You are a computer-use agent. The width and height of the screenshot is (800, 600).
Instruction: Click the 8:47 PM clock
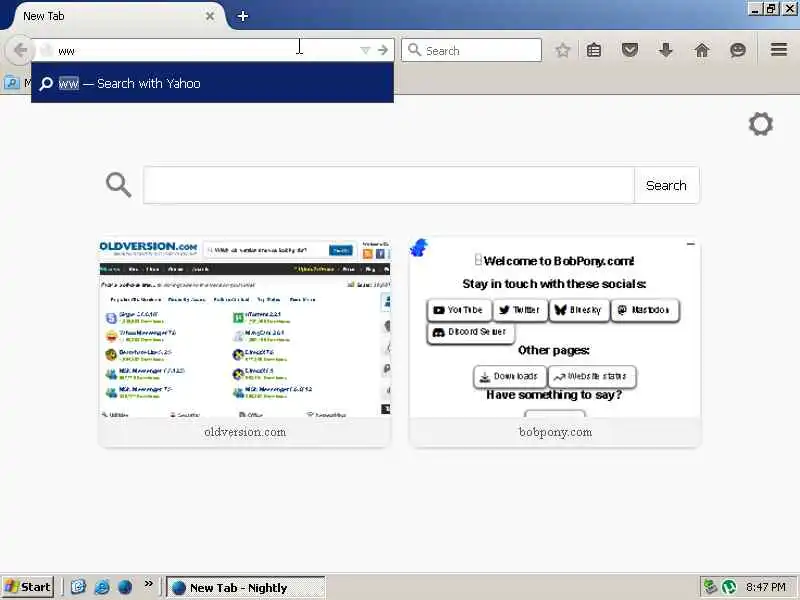(x=766, y=587)
